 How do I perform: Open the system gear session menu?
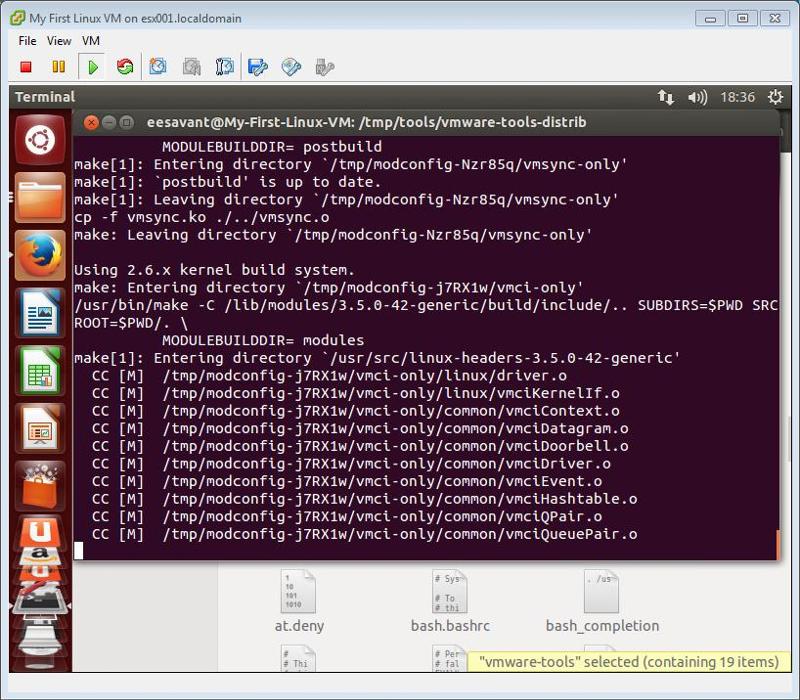point(776,97)
